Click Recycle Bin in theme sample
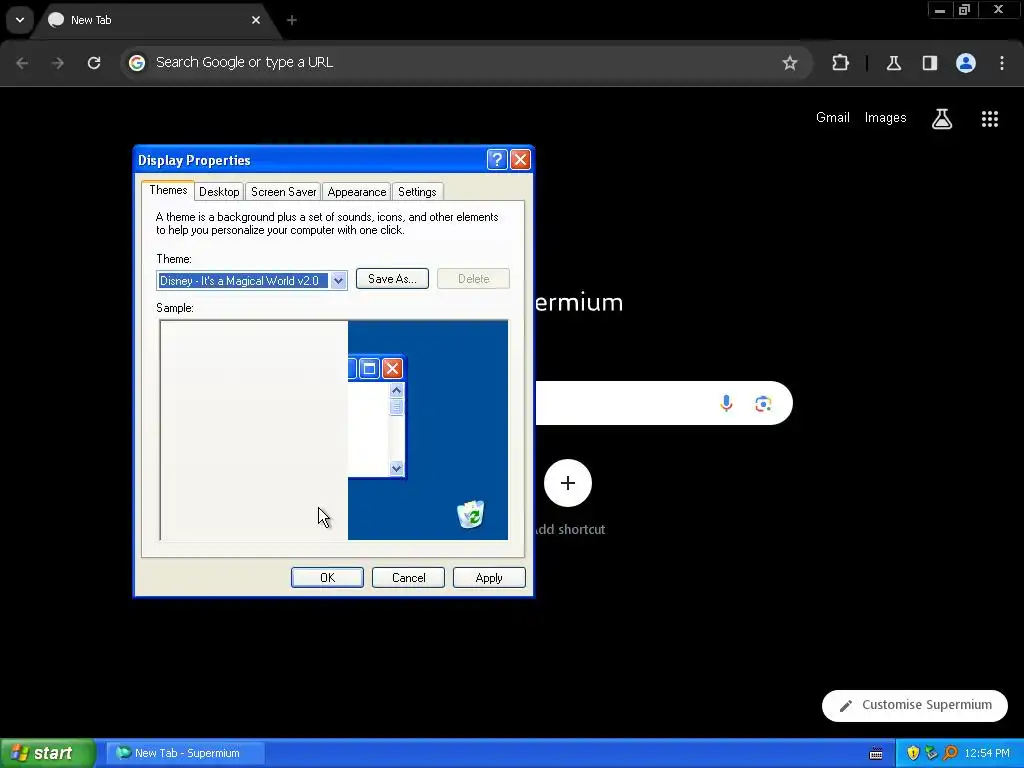1024x768 pixels. [x=470, y=514]
